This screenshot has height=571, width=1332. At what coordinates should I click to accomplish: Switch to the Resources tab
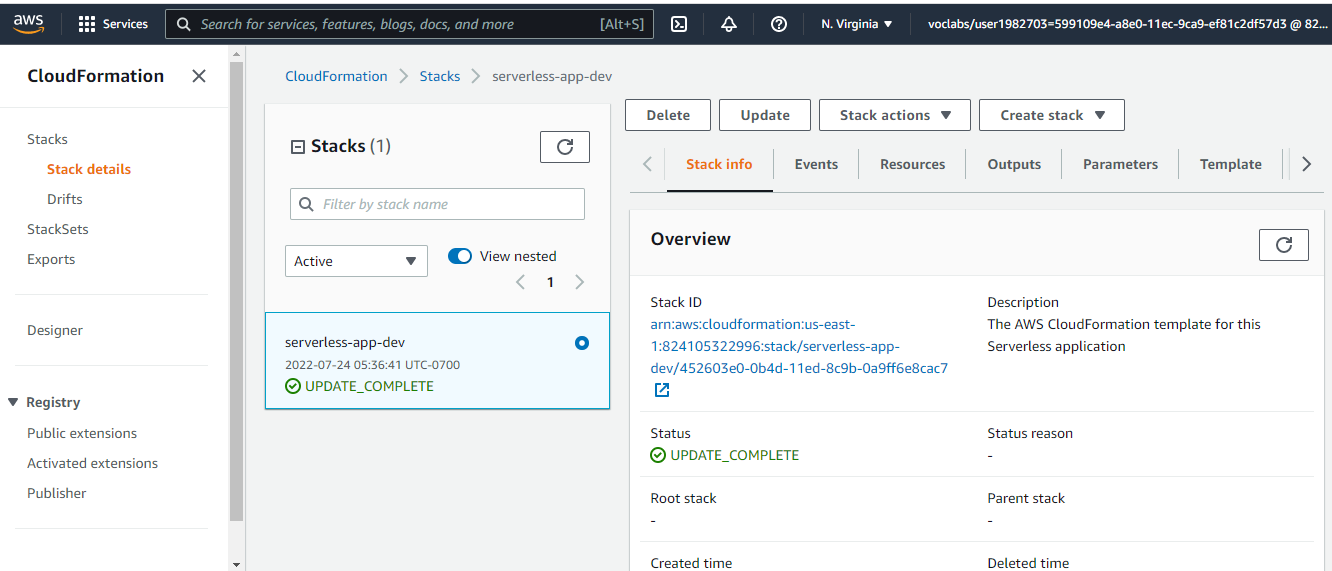pos(912,164)
